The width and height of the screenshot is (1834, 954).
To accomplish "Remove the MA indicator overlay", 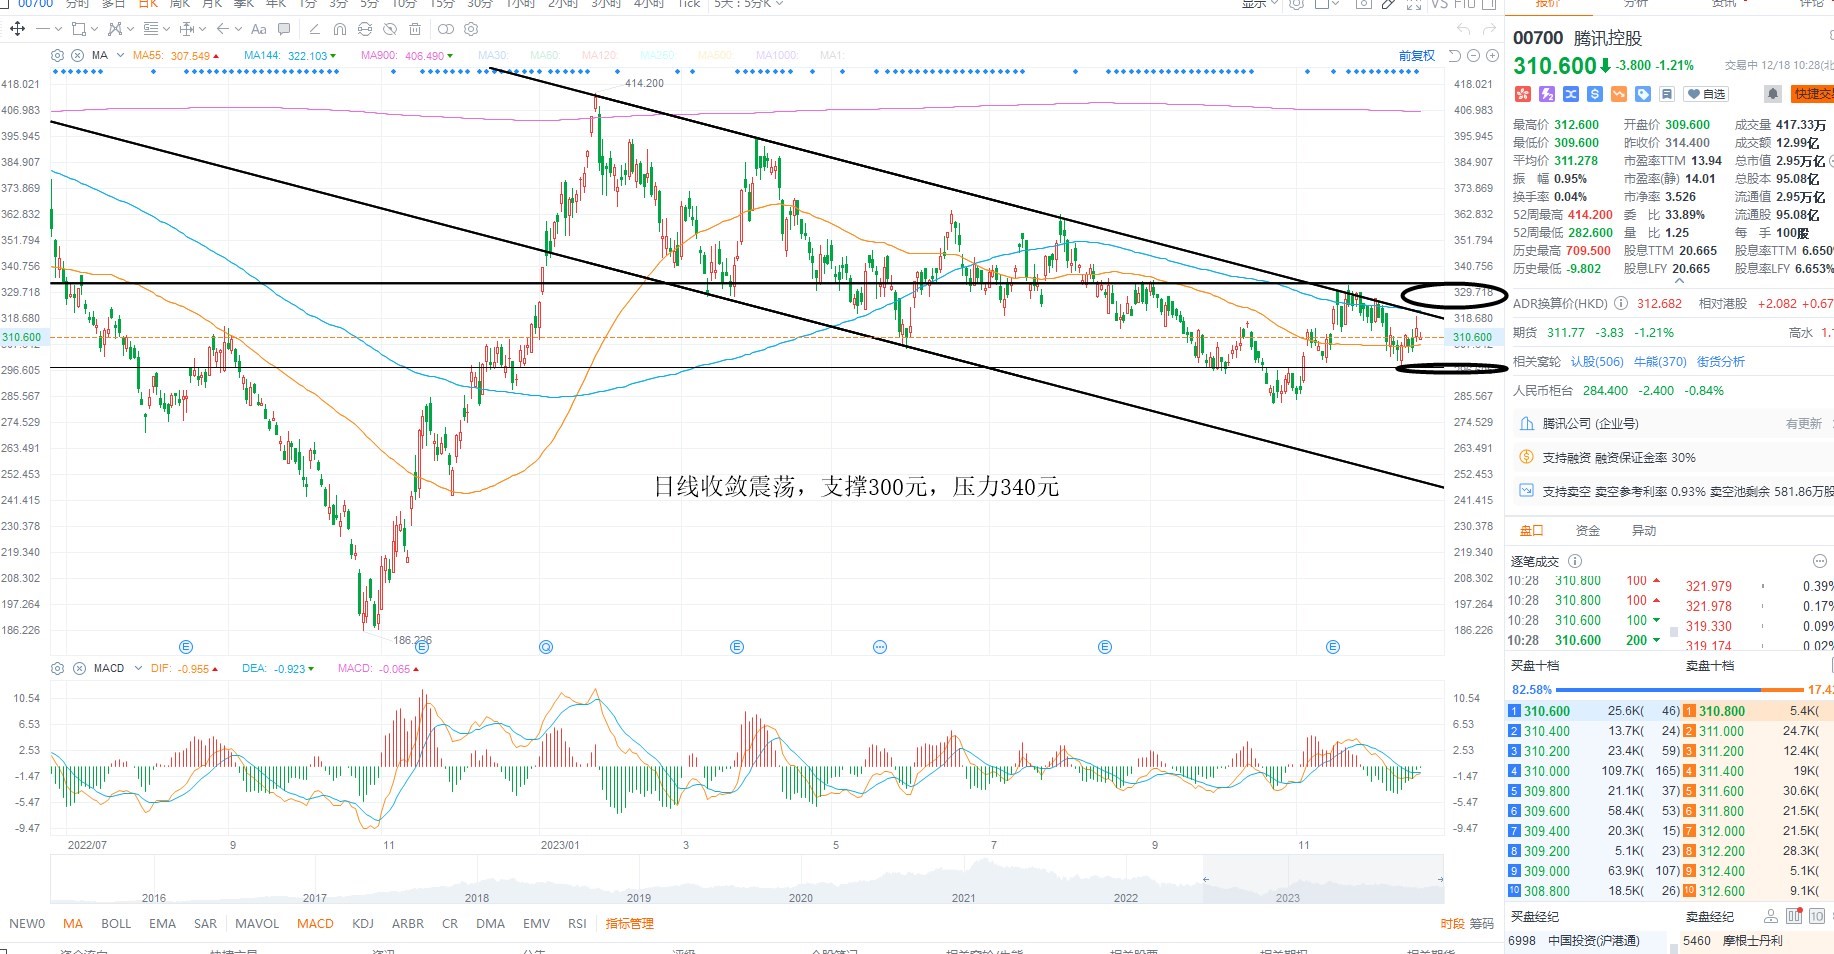I will [77, 55].
